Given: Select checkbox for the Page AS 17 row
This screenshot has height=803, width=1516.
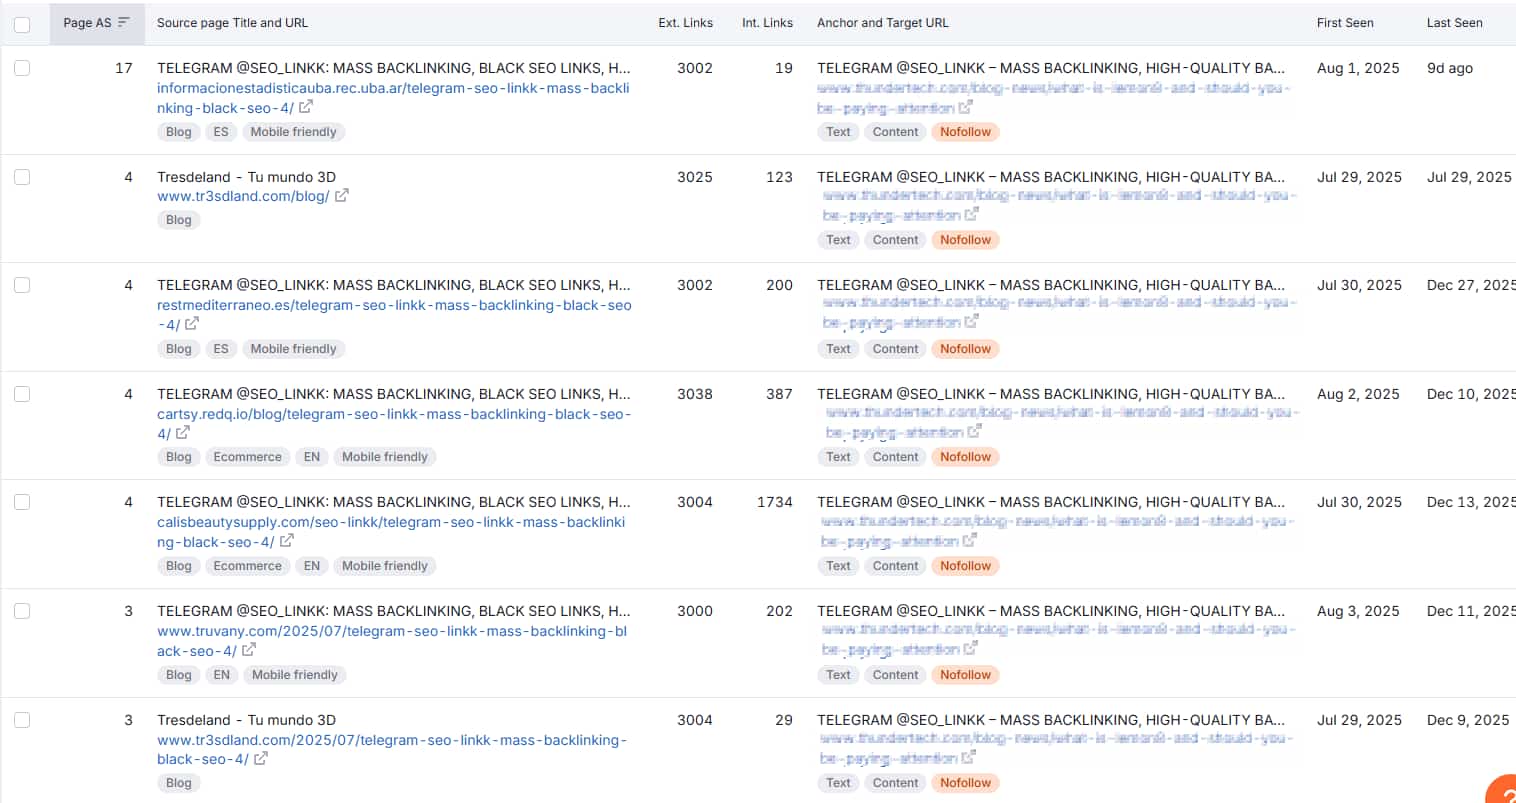Looking at the screenshot, I should [22, 68].
